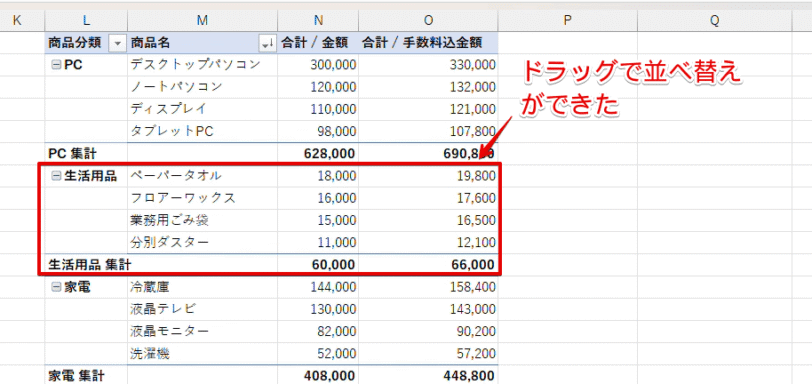812x384 pixels.
Task: Click the 18,000 amount cell
Action: pos(318,176)
